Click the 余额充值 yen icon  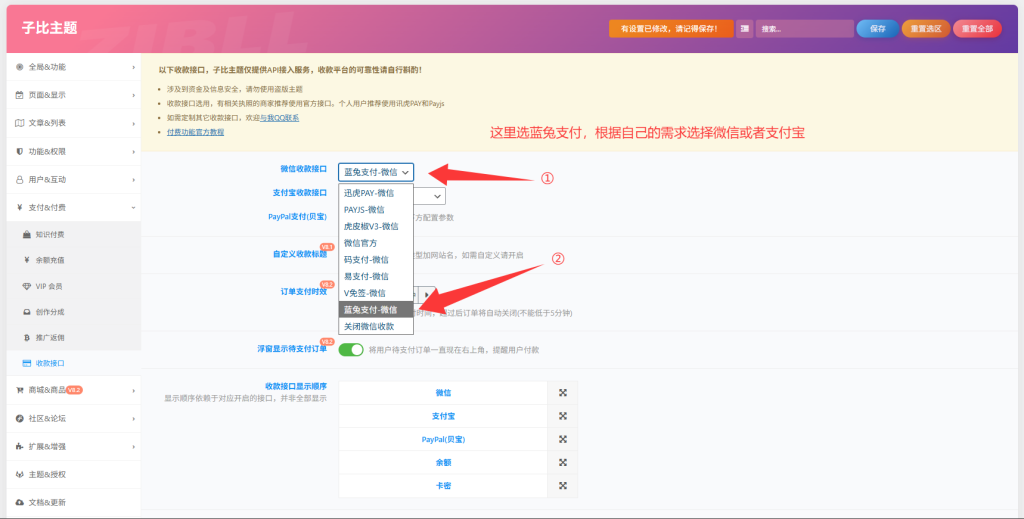[x=27, y=260]
